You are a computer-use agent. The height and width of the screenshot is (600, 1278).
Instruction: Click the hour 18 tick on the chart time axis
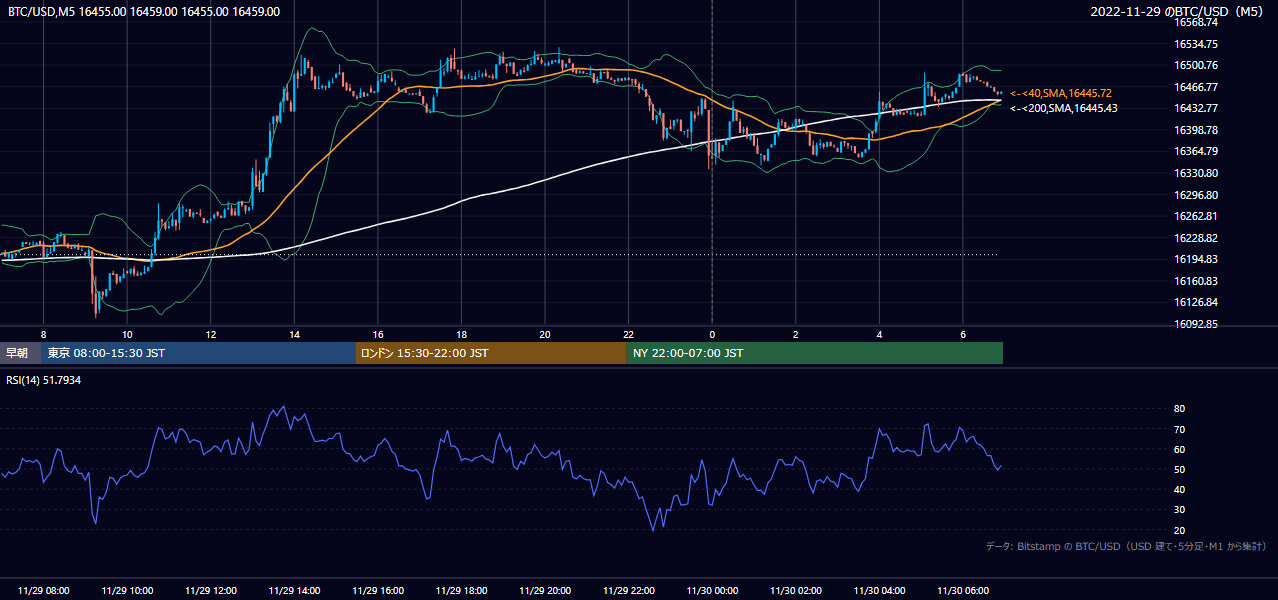tap(461, 334)
